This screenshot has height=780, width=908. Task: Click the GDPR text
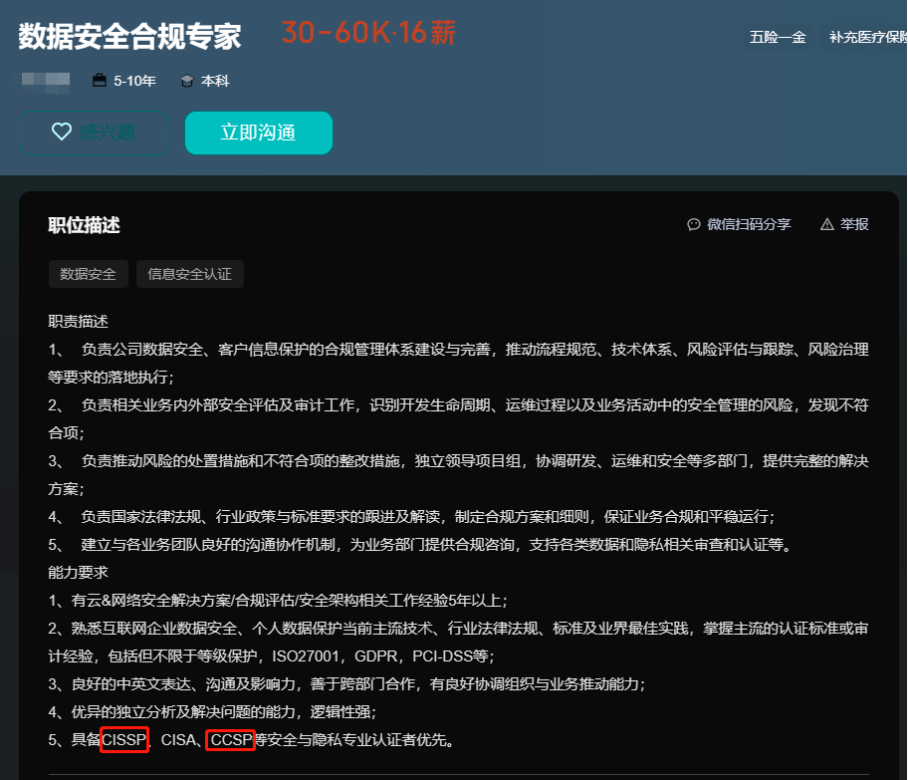coord(376,656)
